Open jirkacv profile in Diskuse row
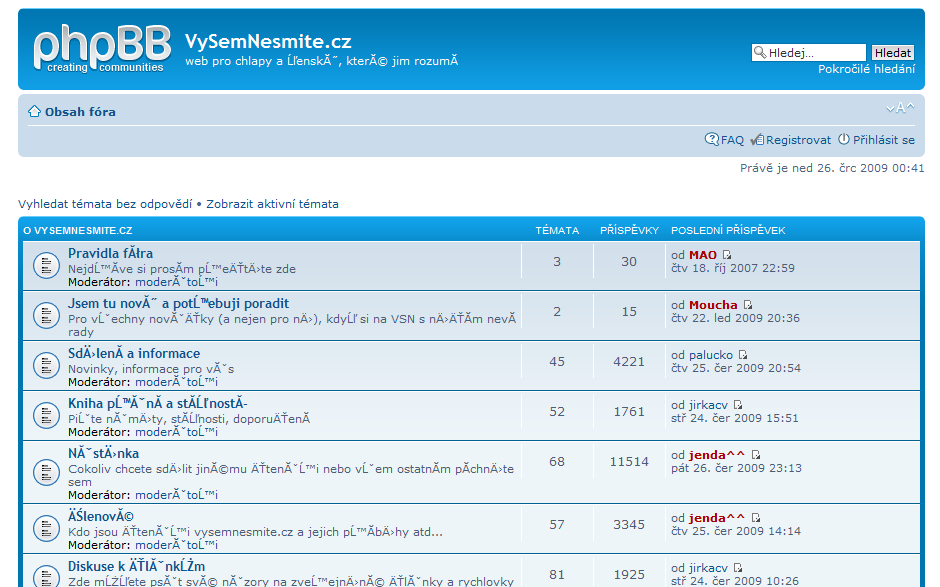Viewport: 940px width, 587px height. tap(708, 568)
